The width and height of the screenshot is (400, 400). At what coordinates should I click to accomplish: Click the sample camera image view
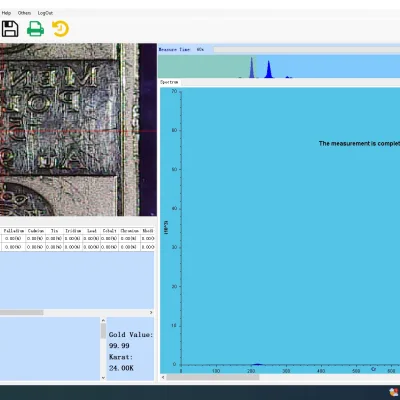tap(78, 130)
